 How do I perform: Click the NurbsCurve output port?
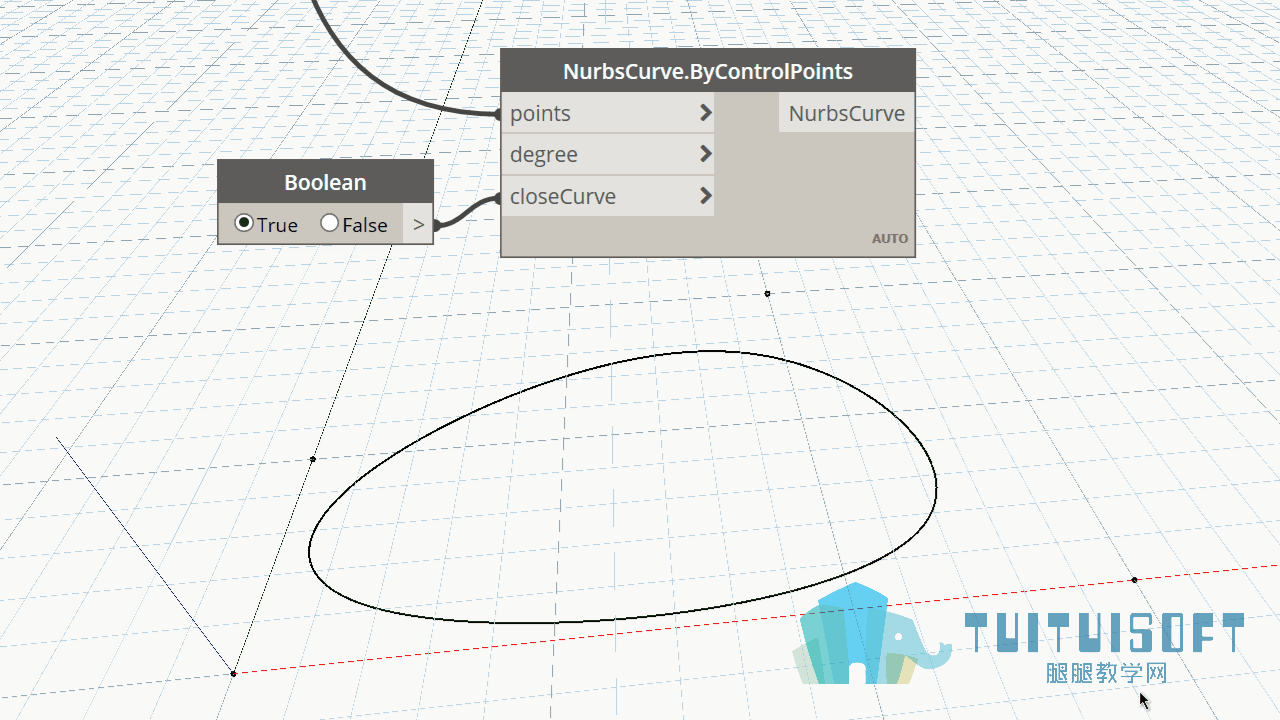pos(846,113)
